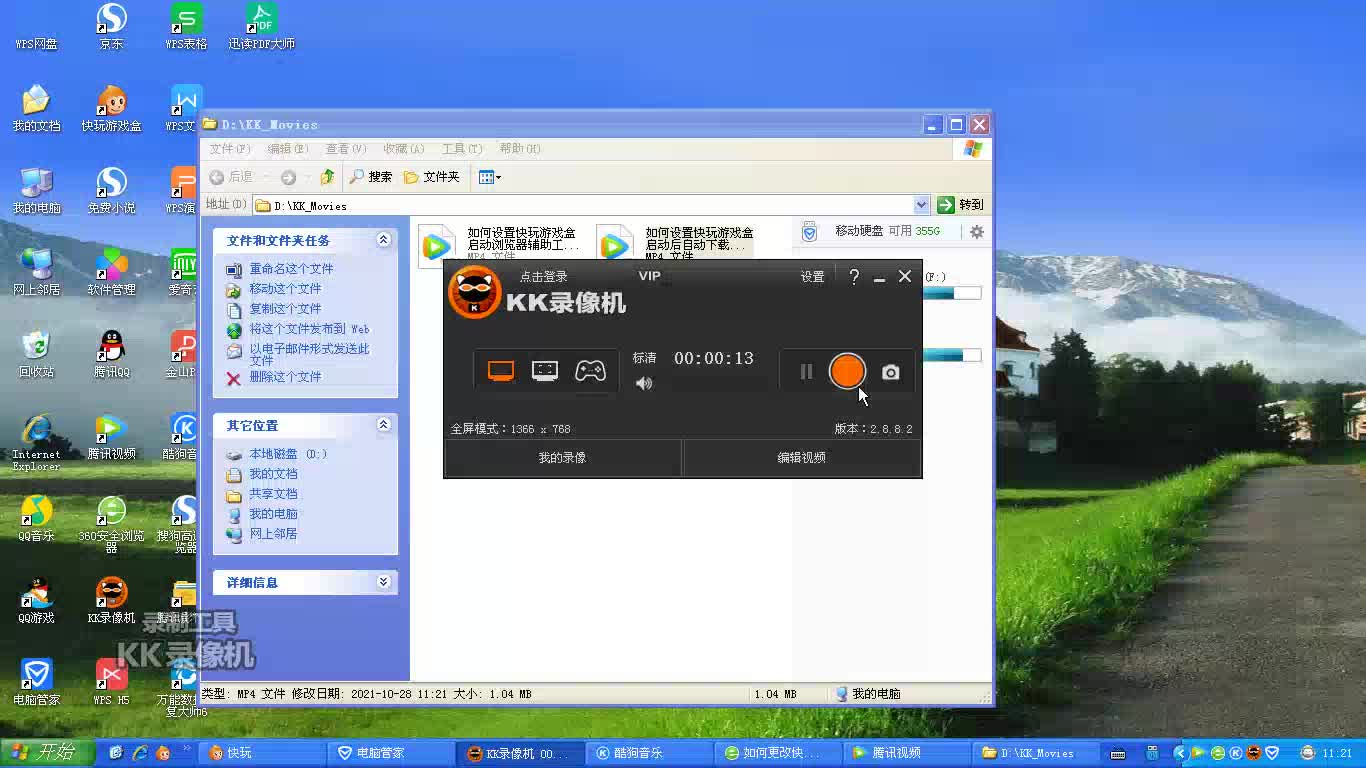Expand the address bar dropdown arrow
The width and height of the screenshot is (1366, 768).
click(921, 205)
